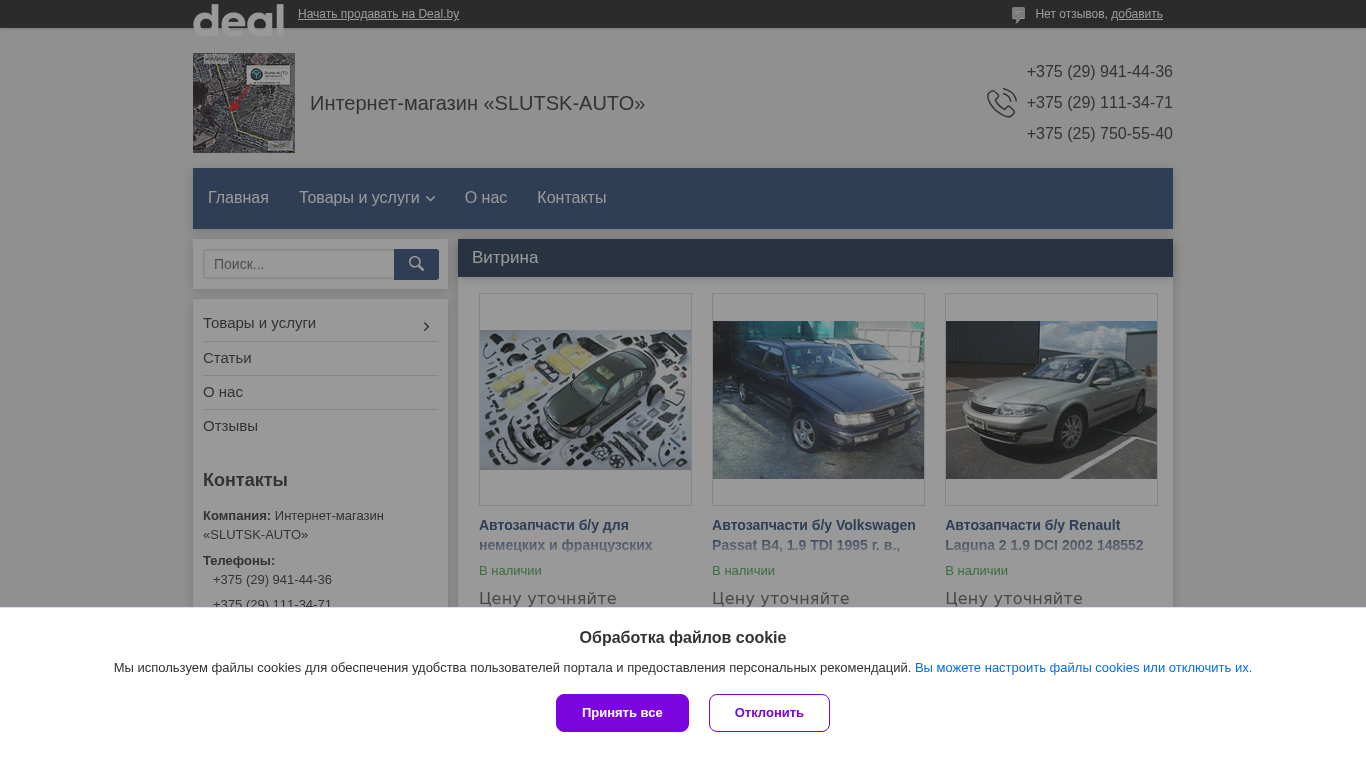Click the Витрина section heading

(x=505, y=258)
